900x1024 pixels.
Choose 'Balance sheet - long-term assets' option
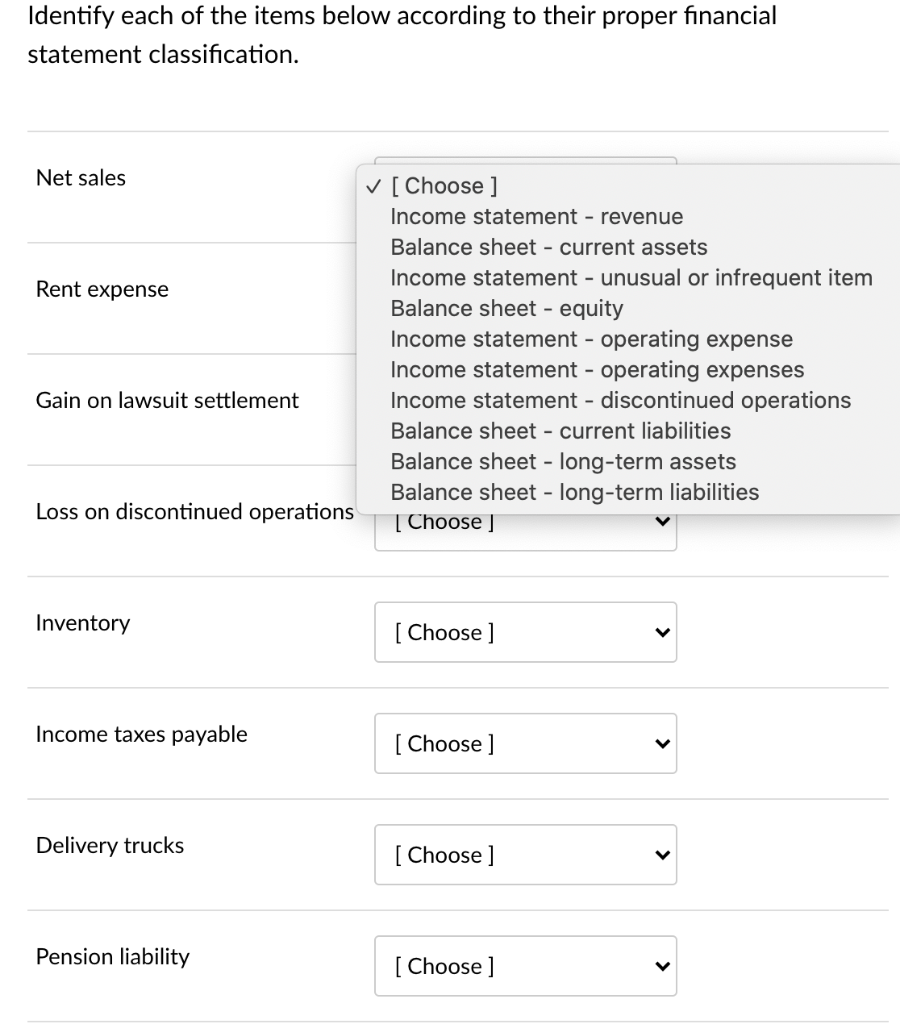pyautogui.click(x=563, y=462)
